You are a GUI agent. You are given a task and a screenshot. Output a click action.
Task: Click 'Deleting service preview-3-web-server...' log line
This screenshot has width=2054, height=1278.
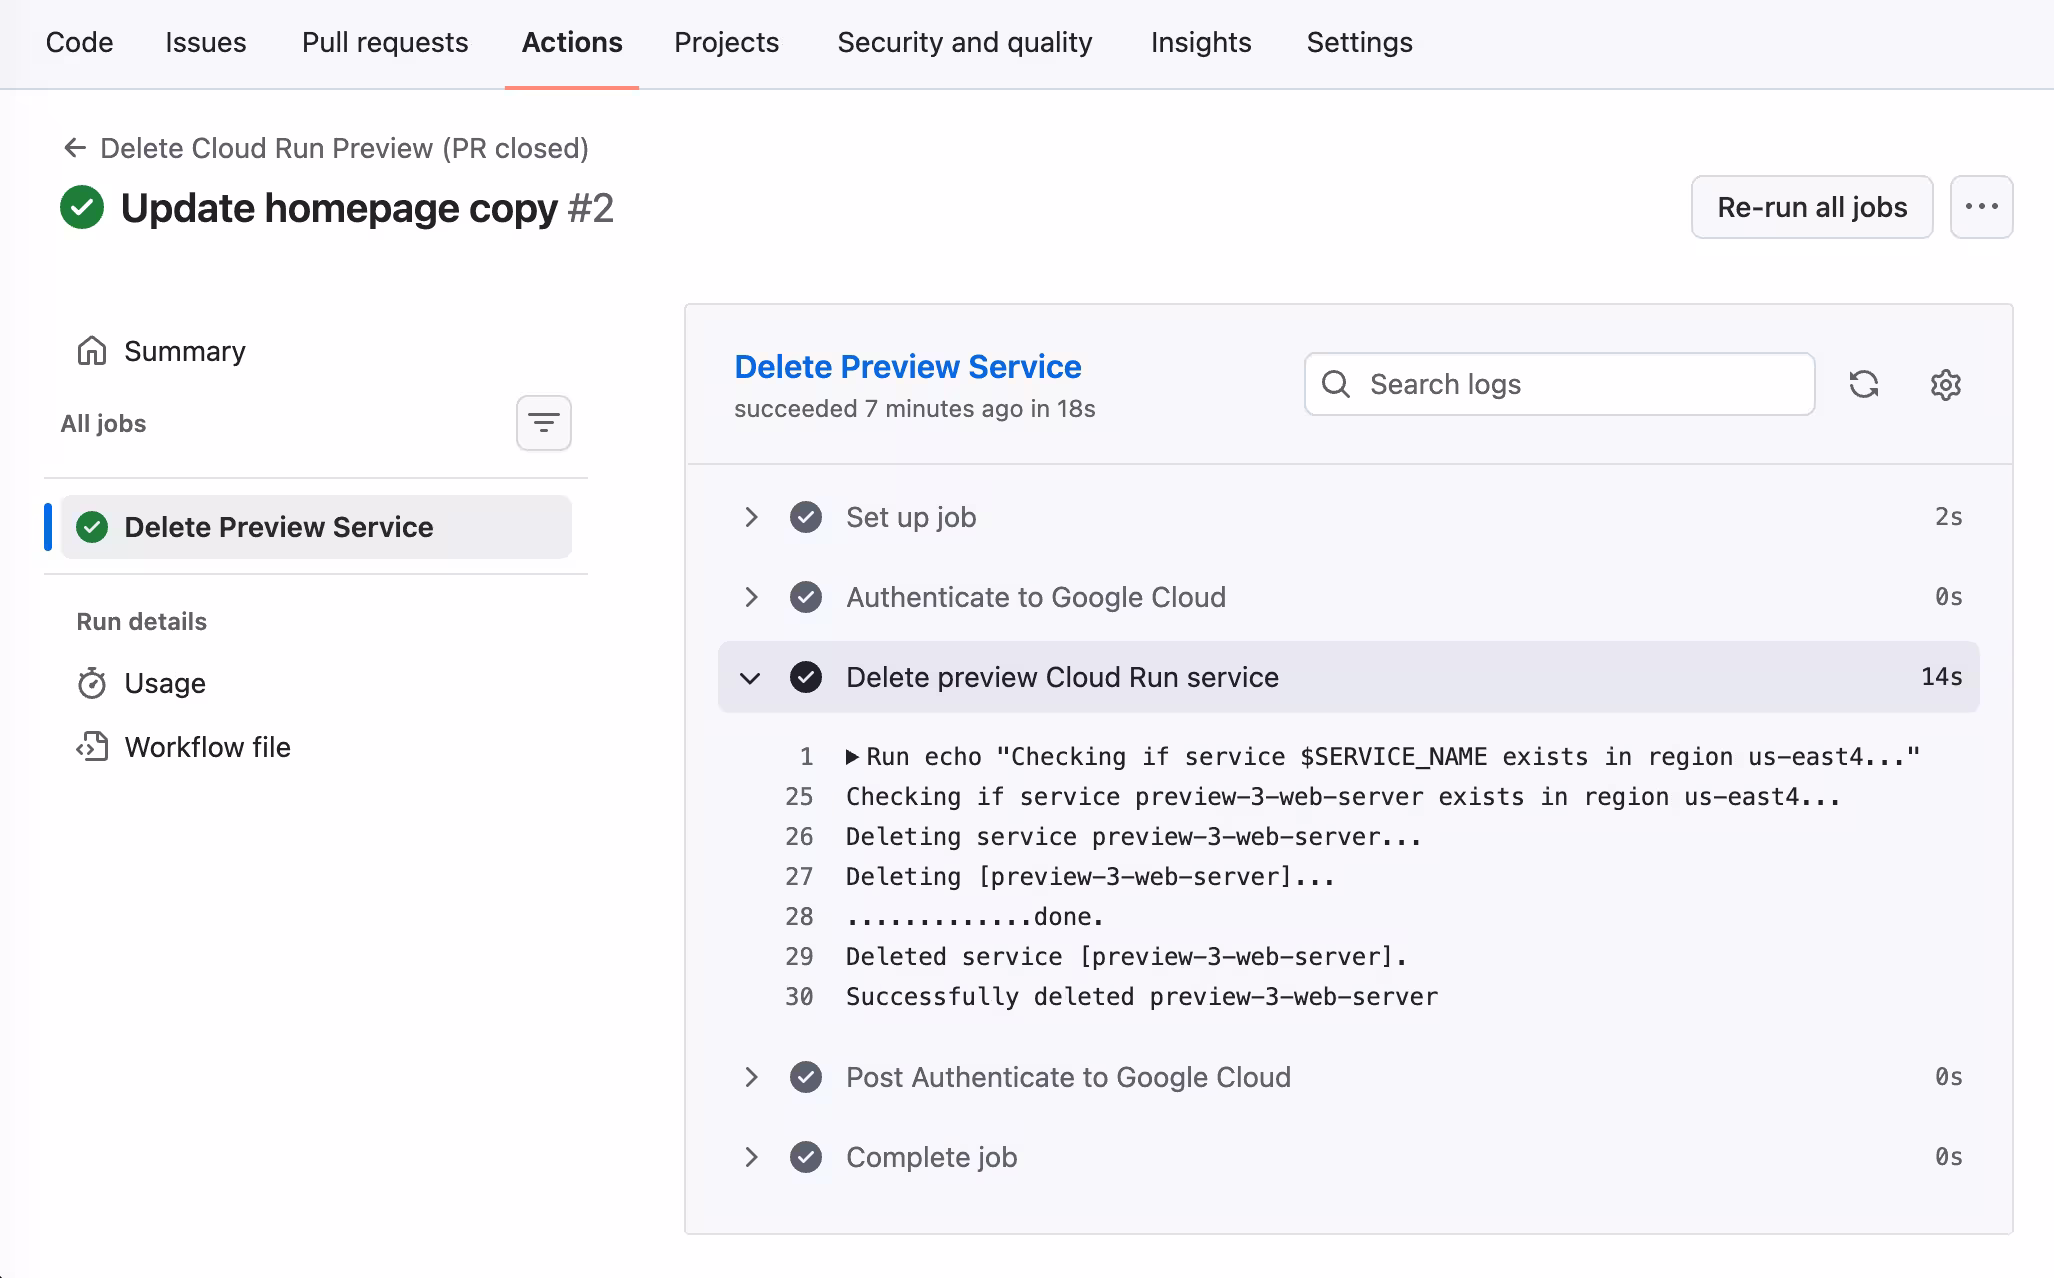click(x=1134, y=837)
